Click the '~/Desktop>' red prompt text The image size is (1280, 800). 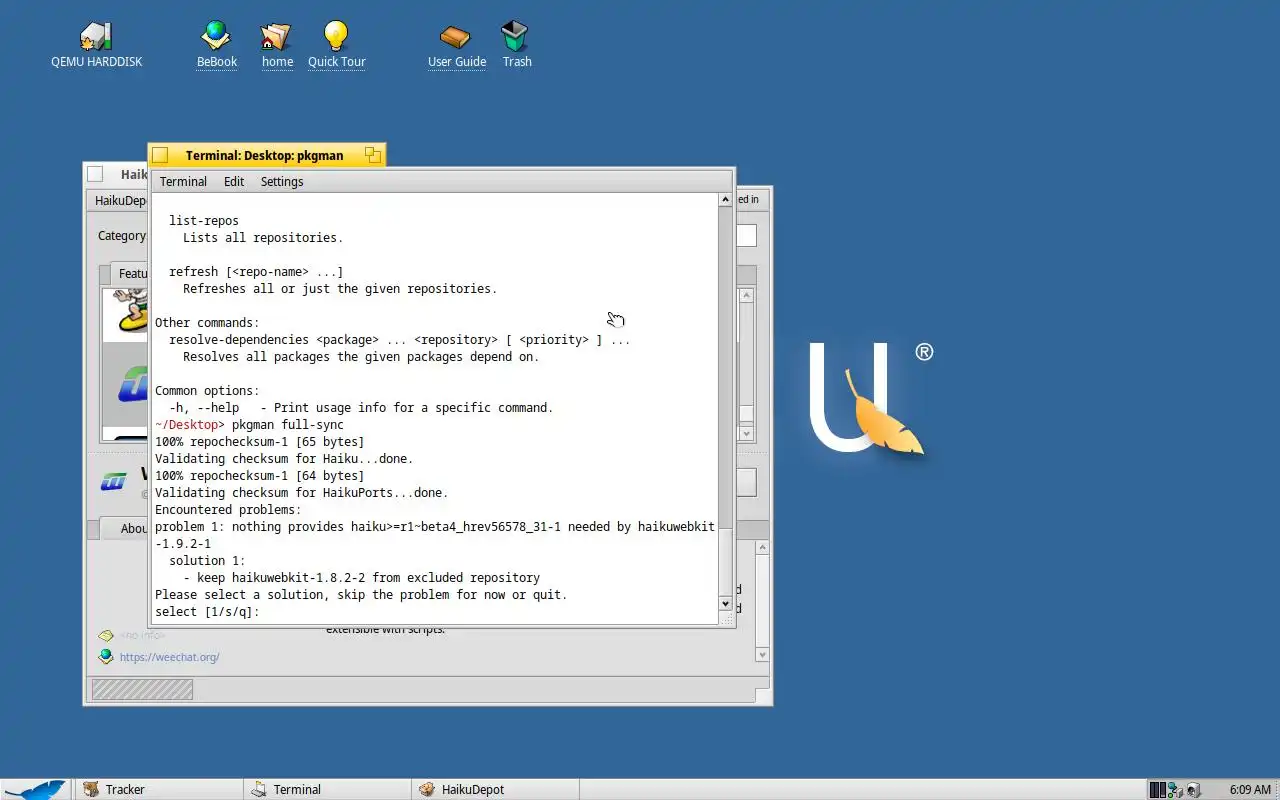pos(190,424)
